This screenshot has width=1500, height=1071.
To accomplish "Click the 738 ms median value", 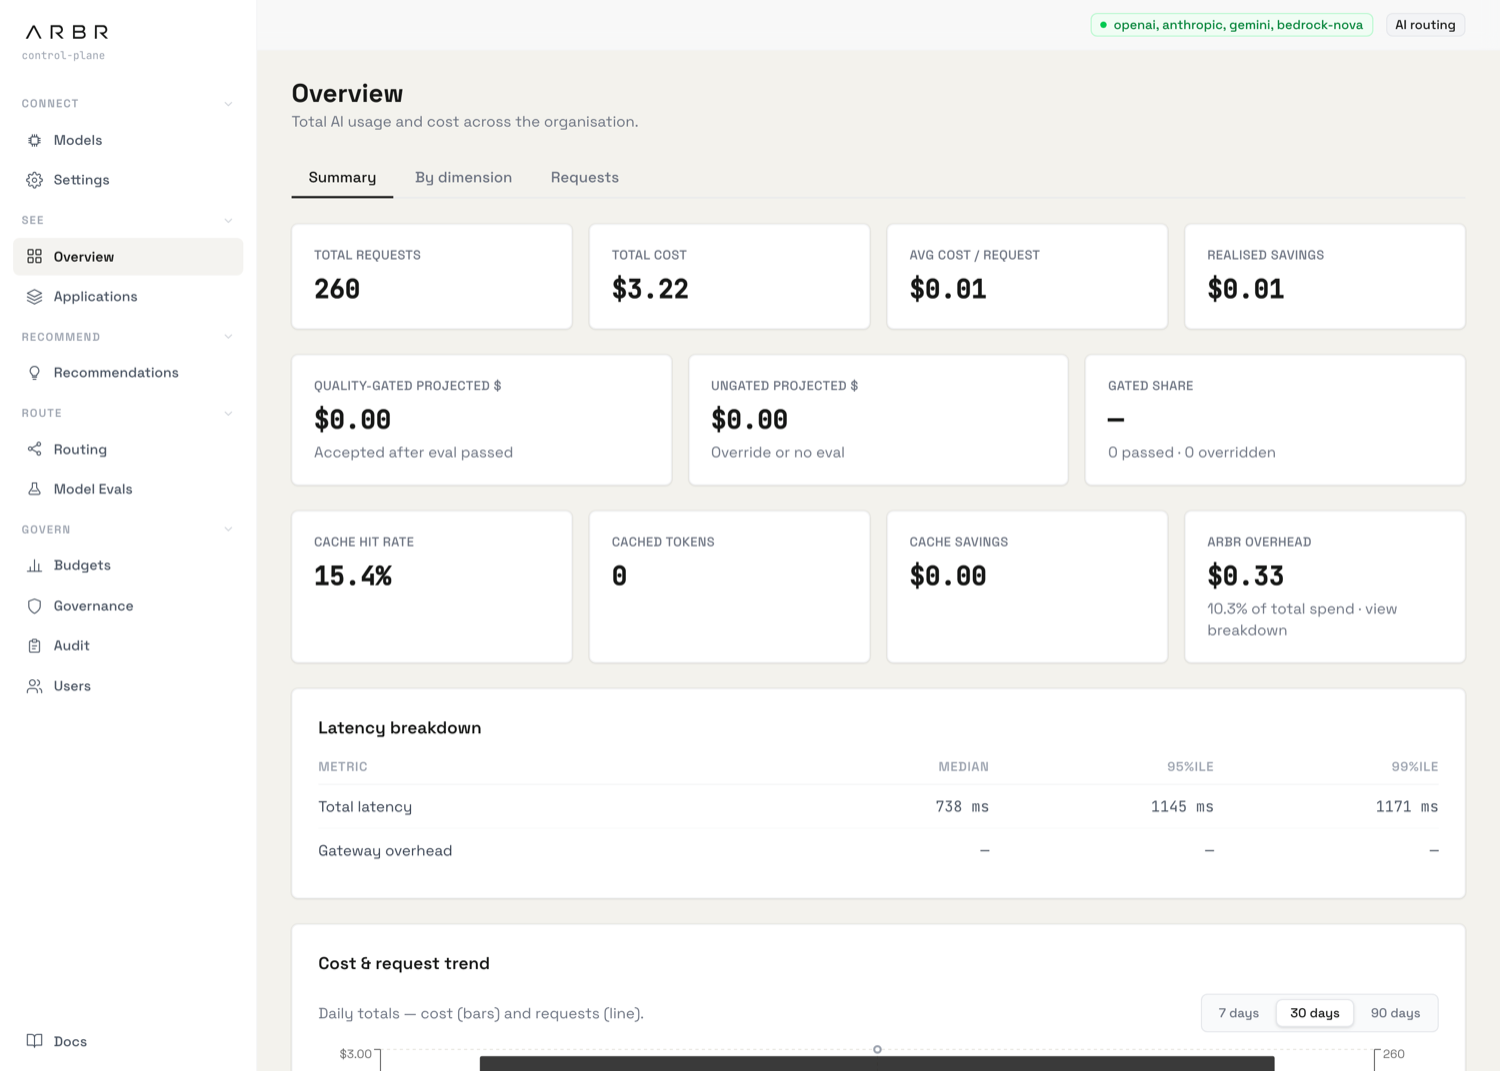I will coord(962,807).
